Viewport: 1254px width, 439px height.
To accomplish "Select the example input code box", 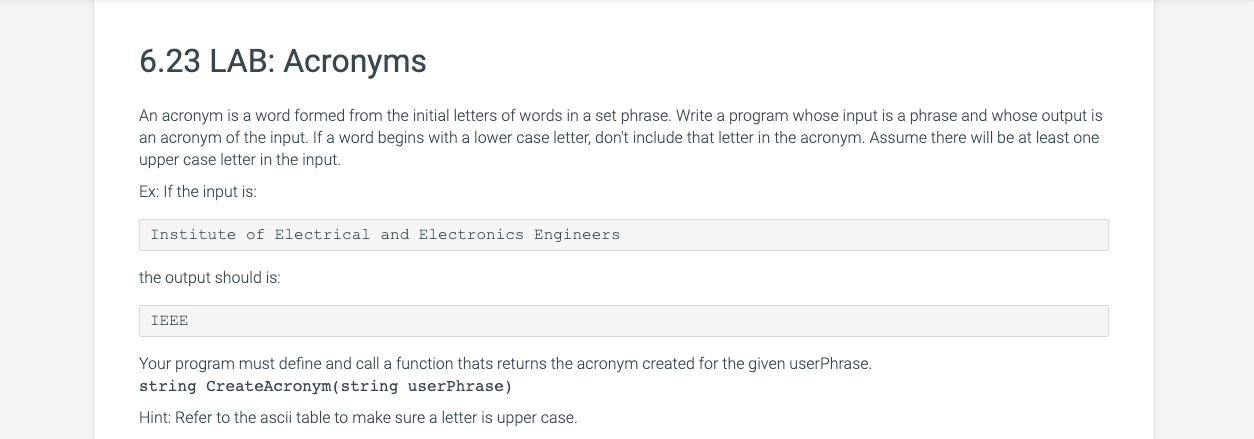I will click(x=623, y=235).
